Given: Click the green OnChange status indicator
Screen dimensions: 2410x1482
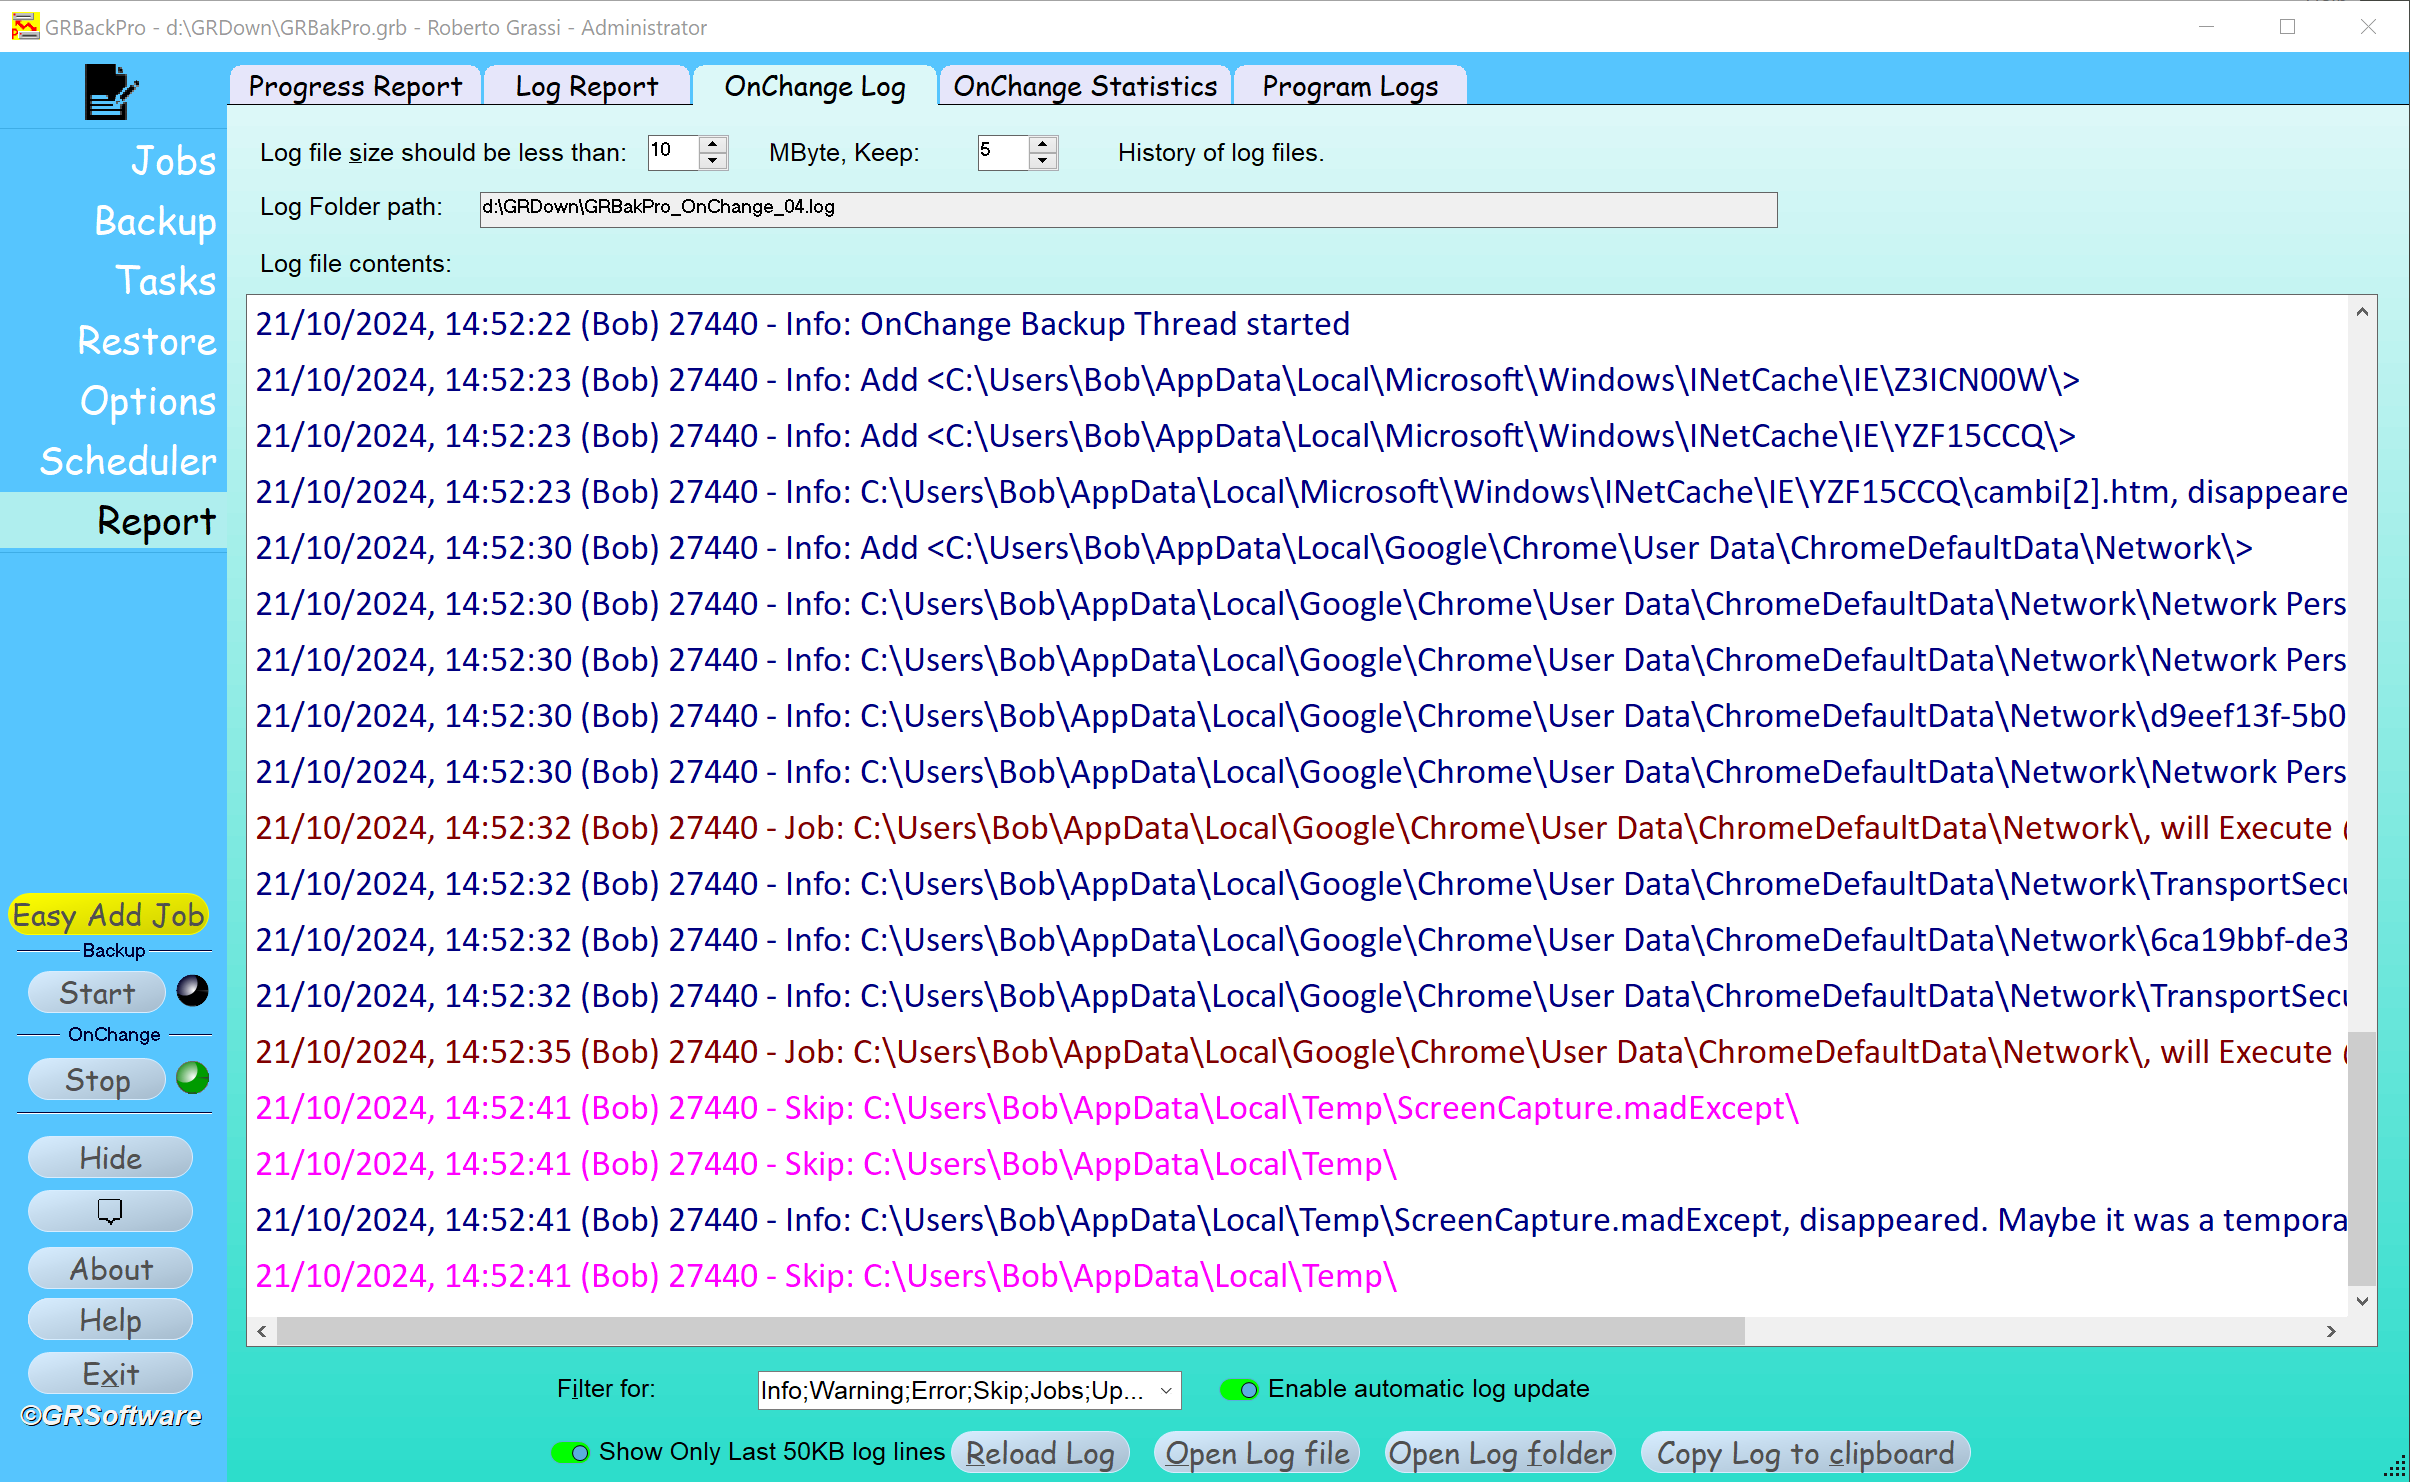Looking at the screenshot, I should tap(192, 1077).
